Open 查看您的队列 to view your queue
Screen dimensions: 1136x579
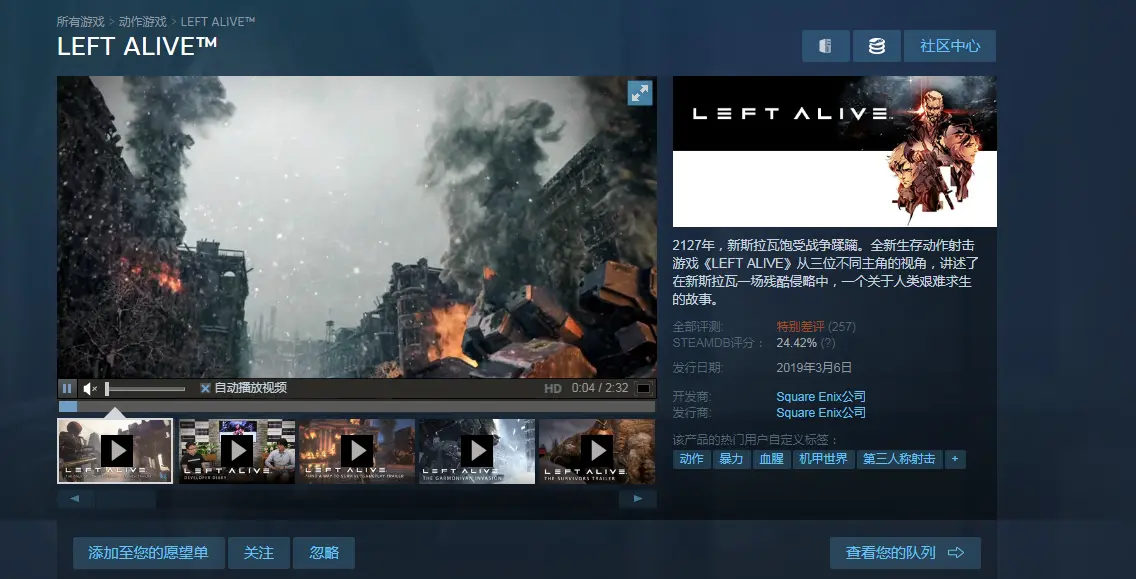905,553
